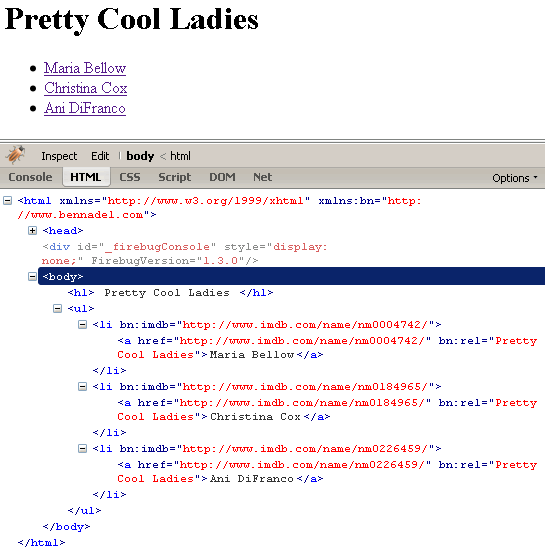
Task: Collapse the li node for nm0226459
Action: (82, 449)
